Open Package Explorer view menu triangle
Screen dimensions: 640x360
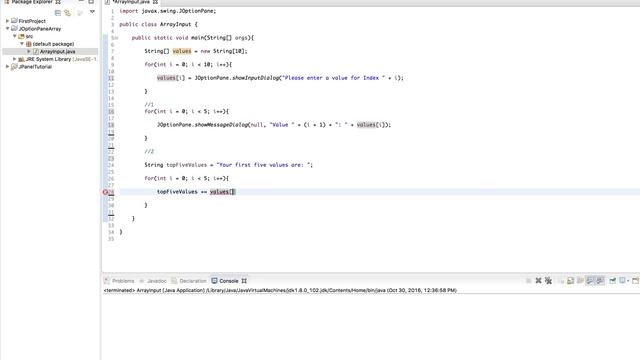92,12
